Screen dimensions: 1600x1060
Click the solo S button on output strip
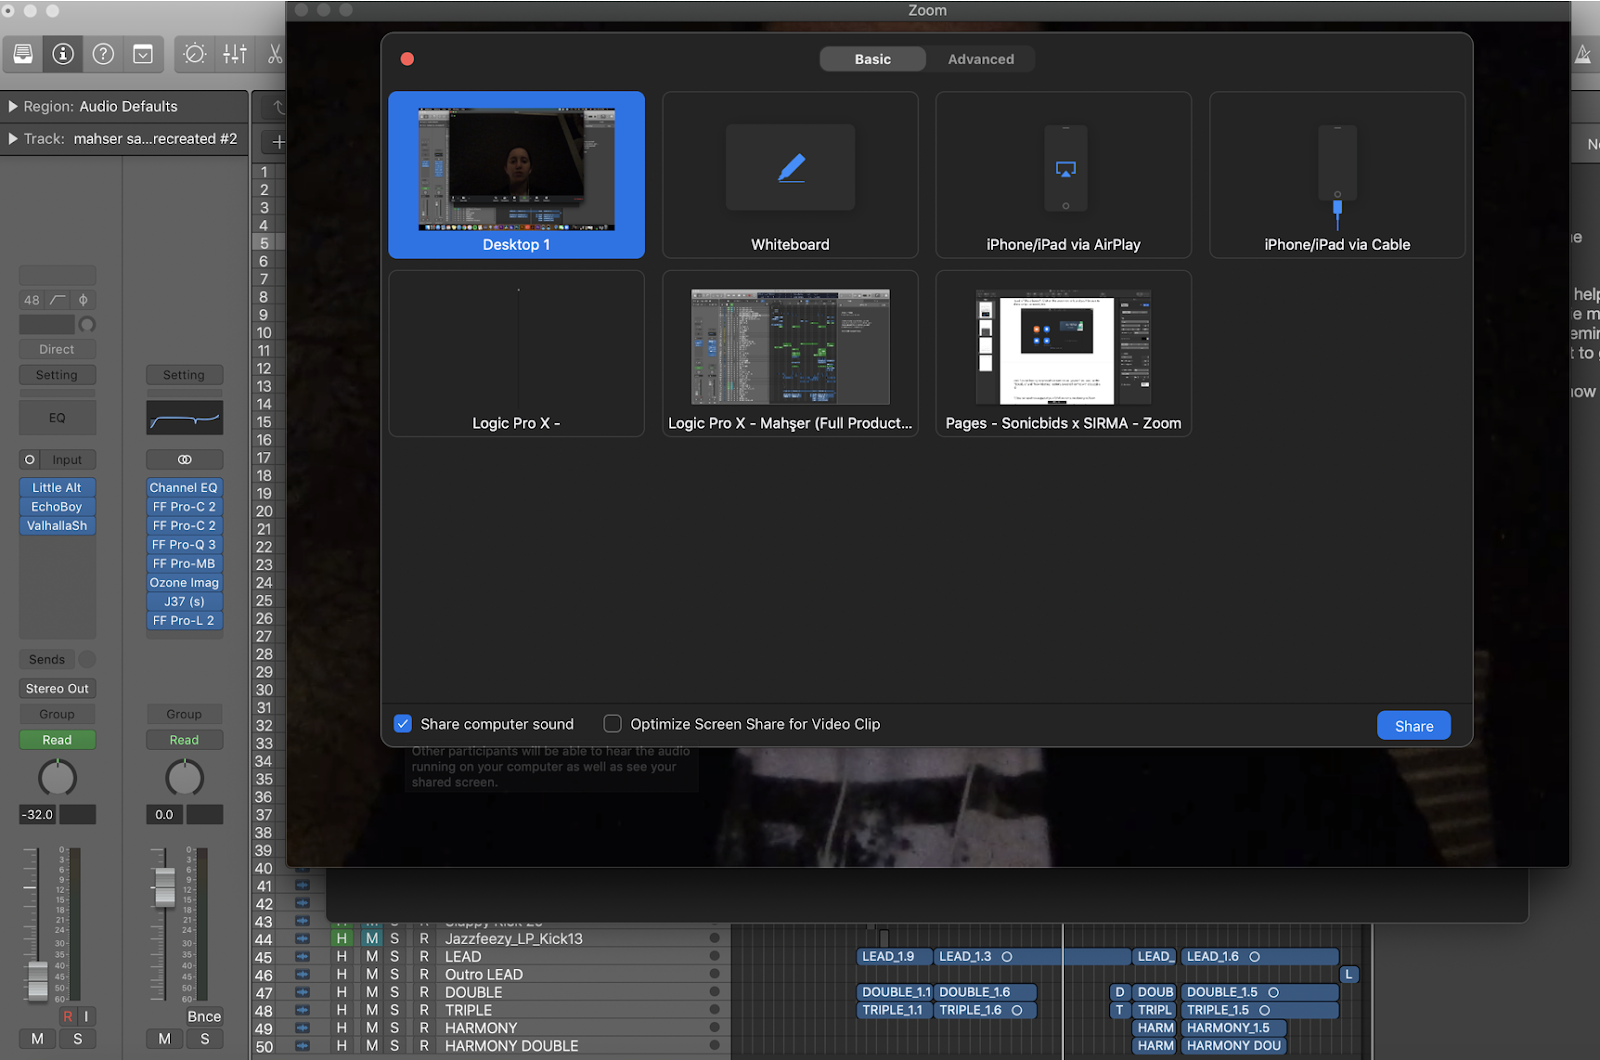[205, 1039]
